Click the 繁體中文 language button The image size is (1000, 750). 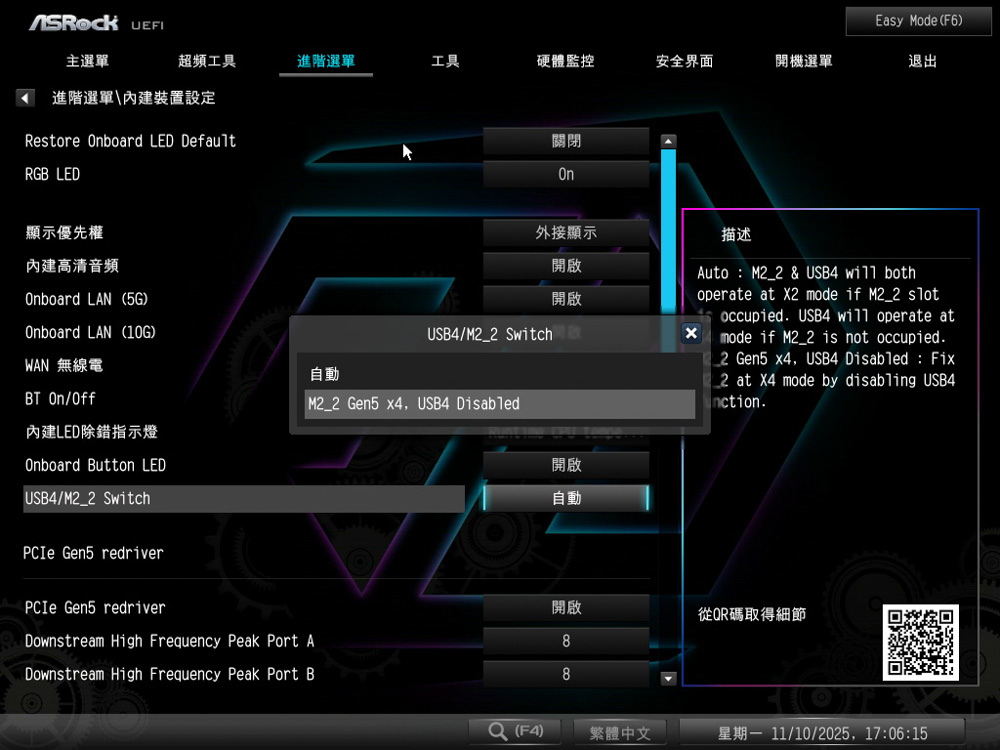point(621,733)
